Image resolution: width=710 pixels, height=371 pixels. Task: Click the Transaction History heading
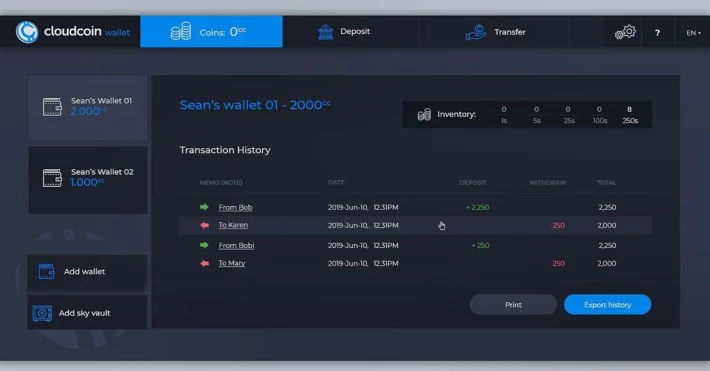225,150
